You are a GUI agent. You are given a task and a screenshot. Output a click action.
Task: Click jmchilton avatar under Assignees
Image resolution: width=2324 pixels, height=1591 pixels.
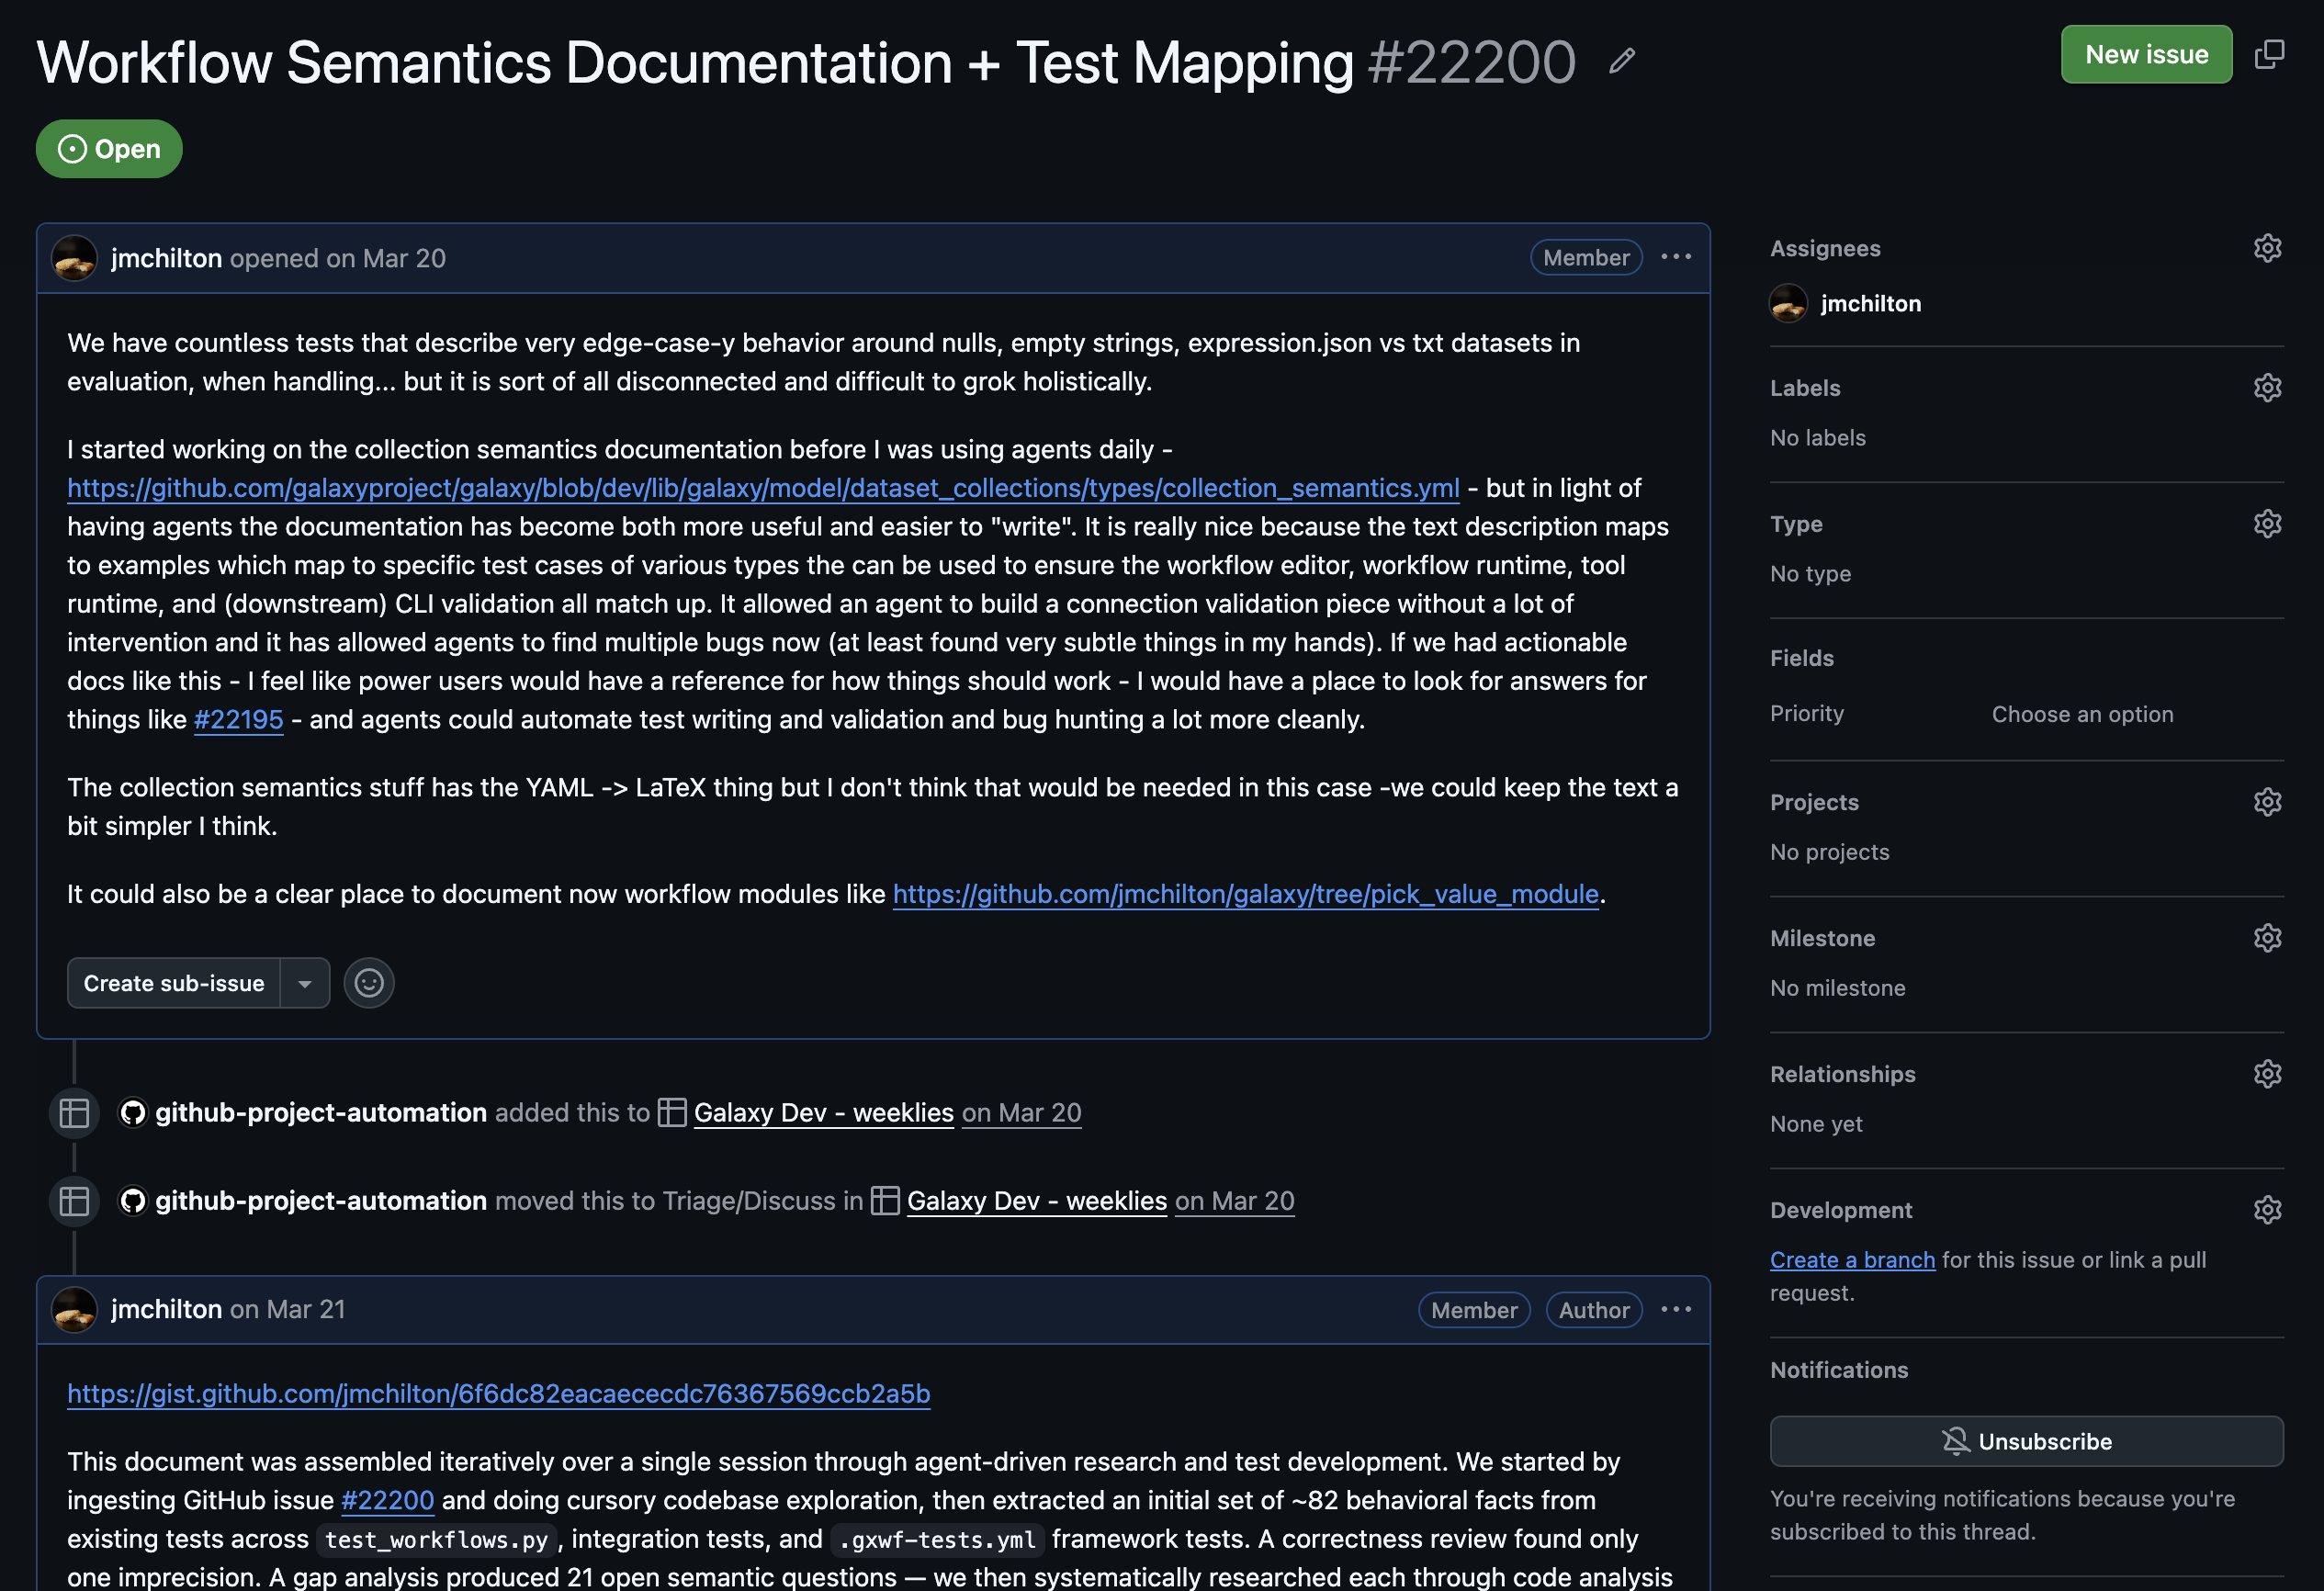pyautogui.click(x=1788, y=303)
